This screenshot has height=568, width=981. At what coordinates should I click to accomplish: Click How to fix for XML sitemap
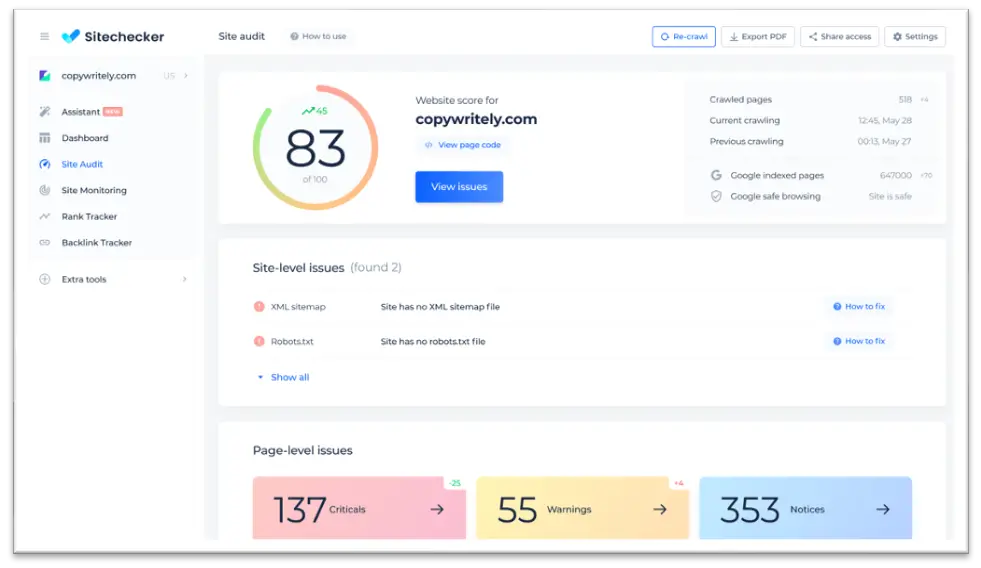859,307
